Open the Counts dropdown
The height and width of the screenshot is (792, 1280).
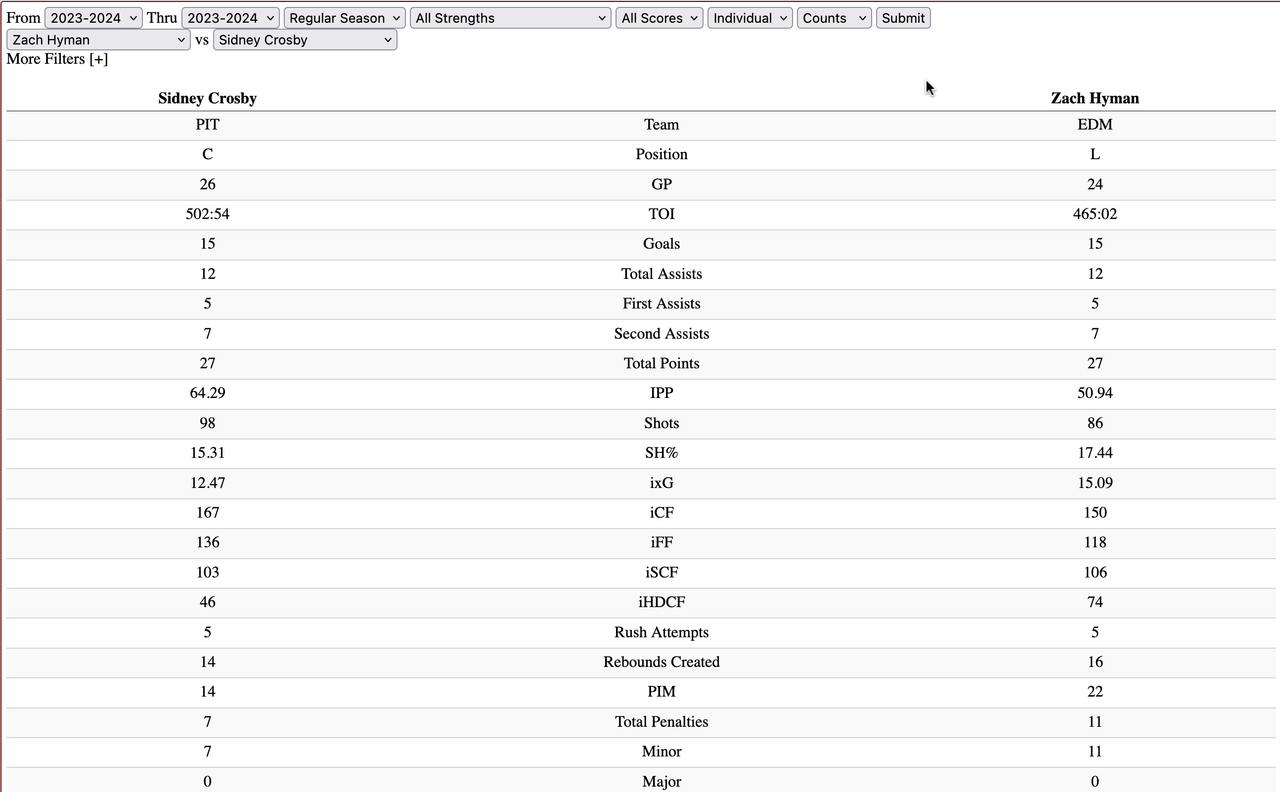coord(834,18)
